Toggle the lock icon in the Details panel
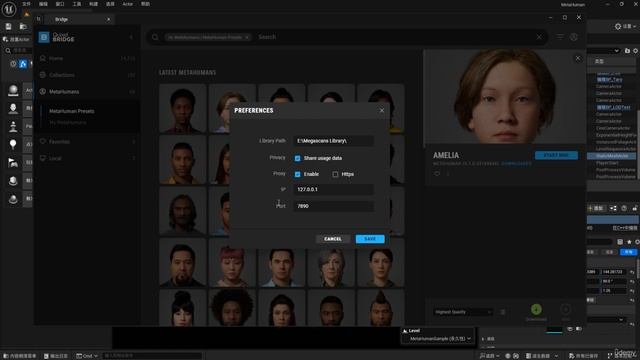 tap(634, 208)
